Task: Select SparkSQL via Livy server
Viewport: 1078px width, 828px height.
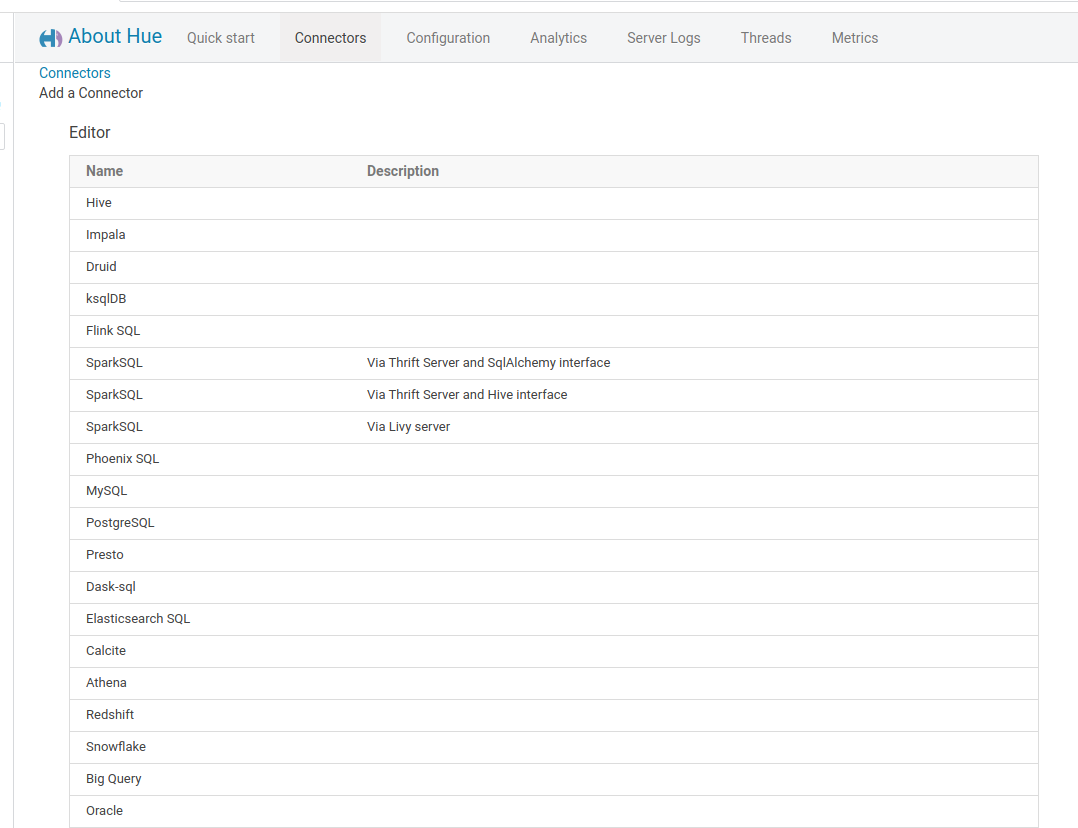Action: tap(114, 427)
